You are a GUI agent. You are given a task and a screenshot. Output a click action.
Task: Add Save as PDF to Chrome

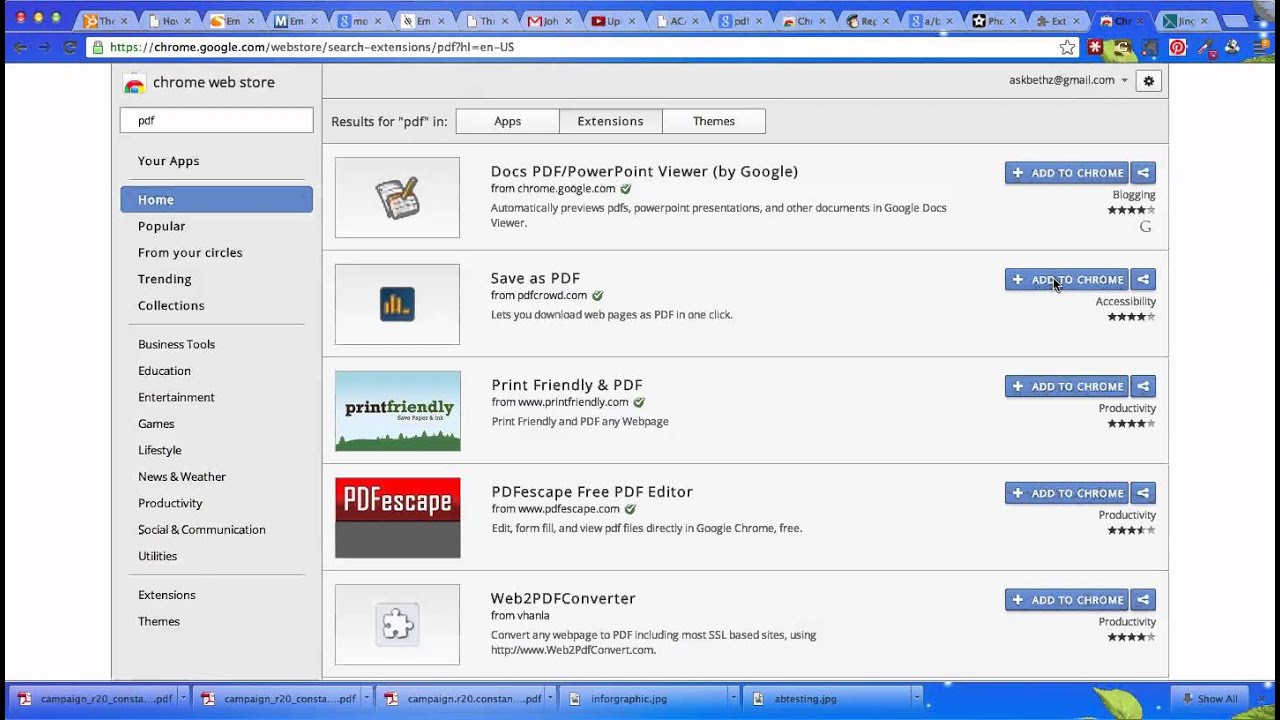click(x=1066, y=280)
